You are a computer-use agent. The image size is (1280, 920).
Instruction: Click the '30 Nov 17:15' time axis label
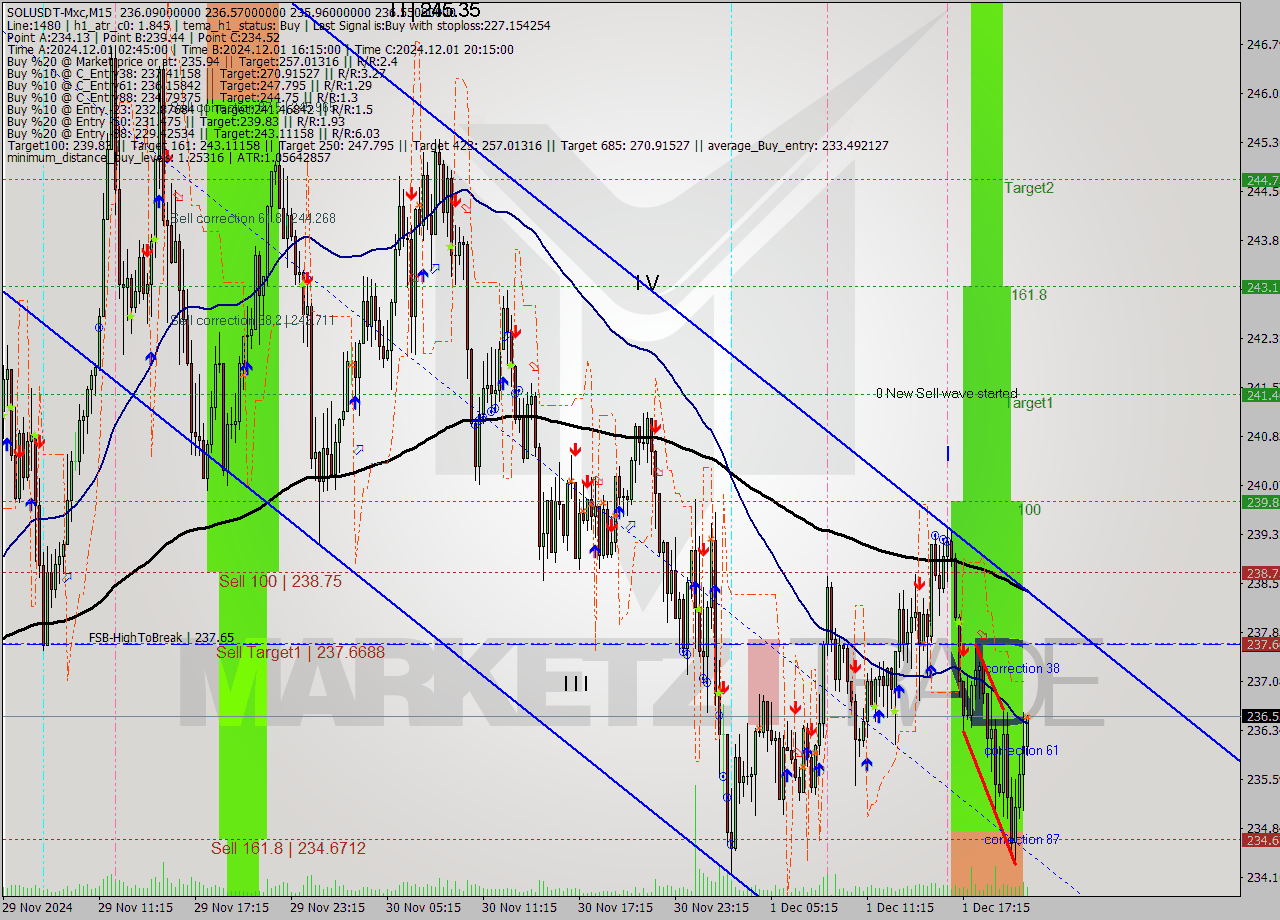click(x=615, y=908)
